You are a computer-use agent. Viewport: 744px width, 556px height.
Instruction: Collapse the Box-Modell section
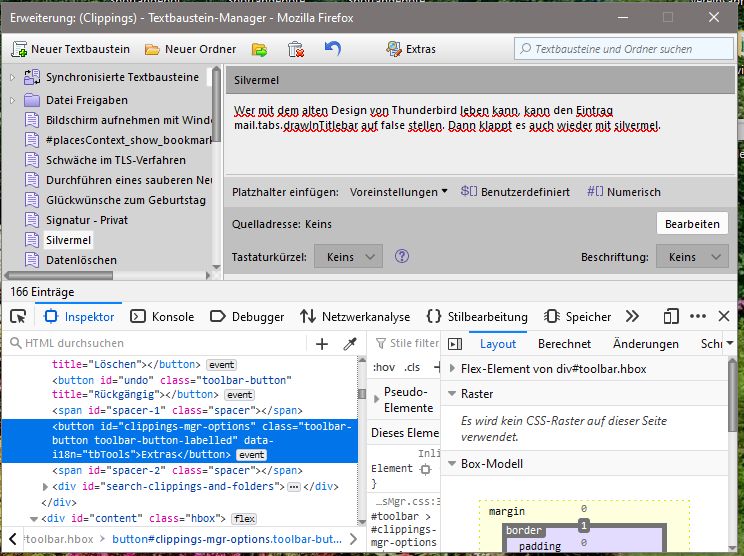452,464
